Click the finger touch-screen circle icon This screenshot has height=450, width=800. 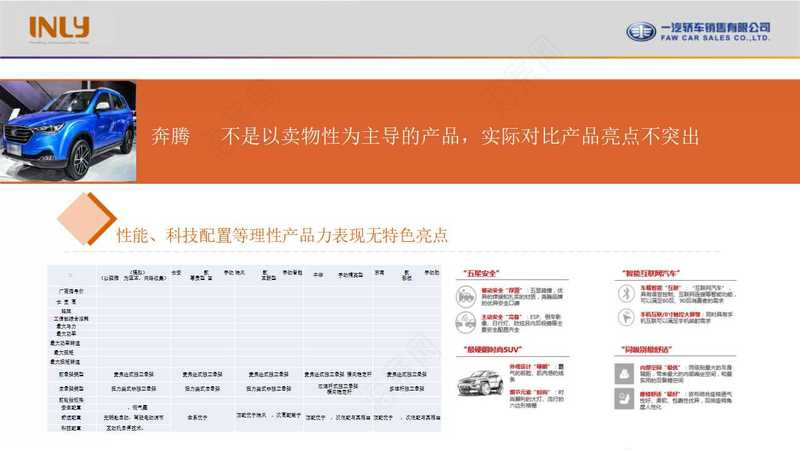pos(626,317)
